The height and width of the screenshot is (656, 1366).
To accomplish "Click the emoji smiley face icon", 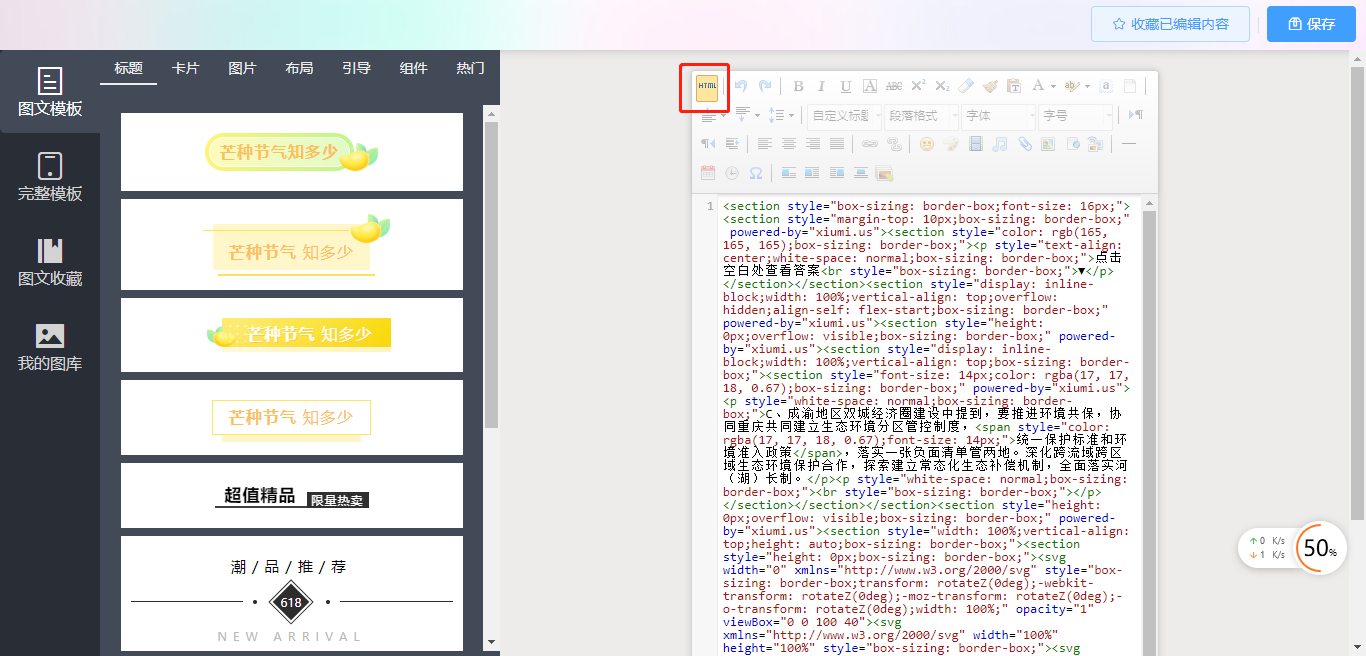I will [927, 144].
